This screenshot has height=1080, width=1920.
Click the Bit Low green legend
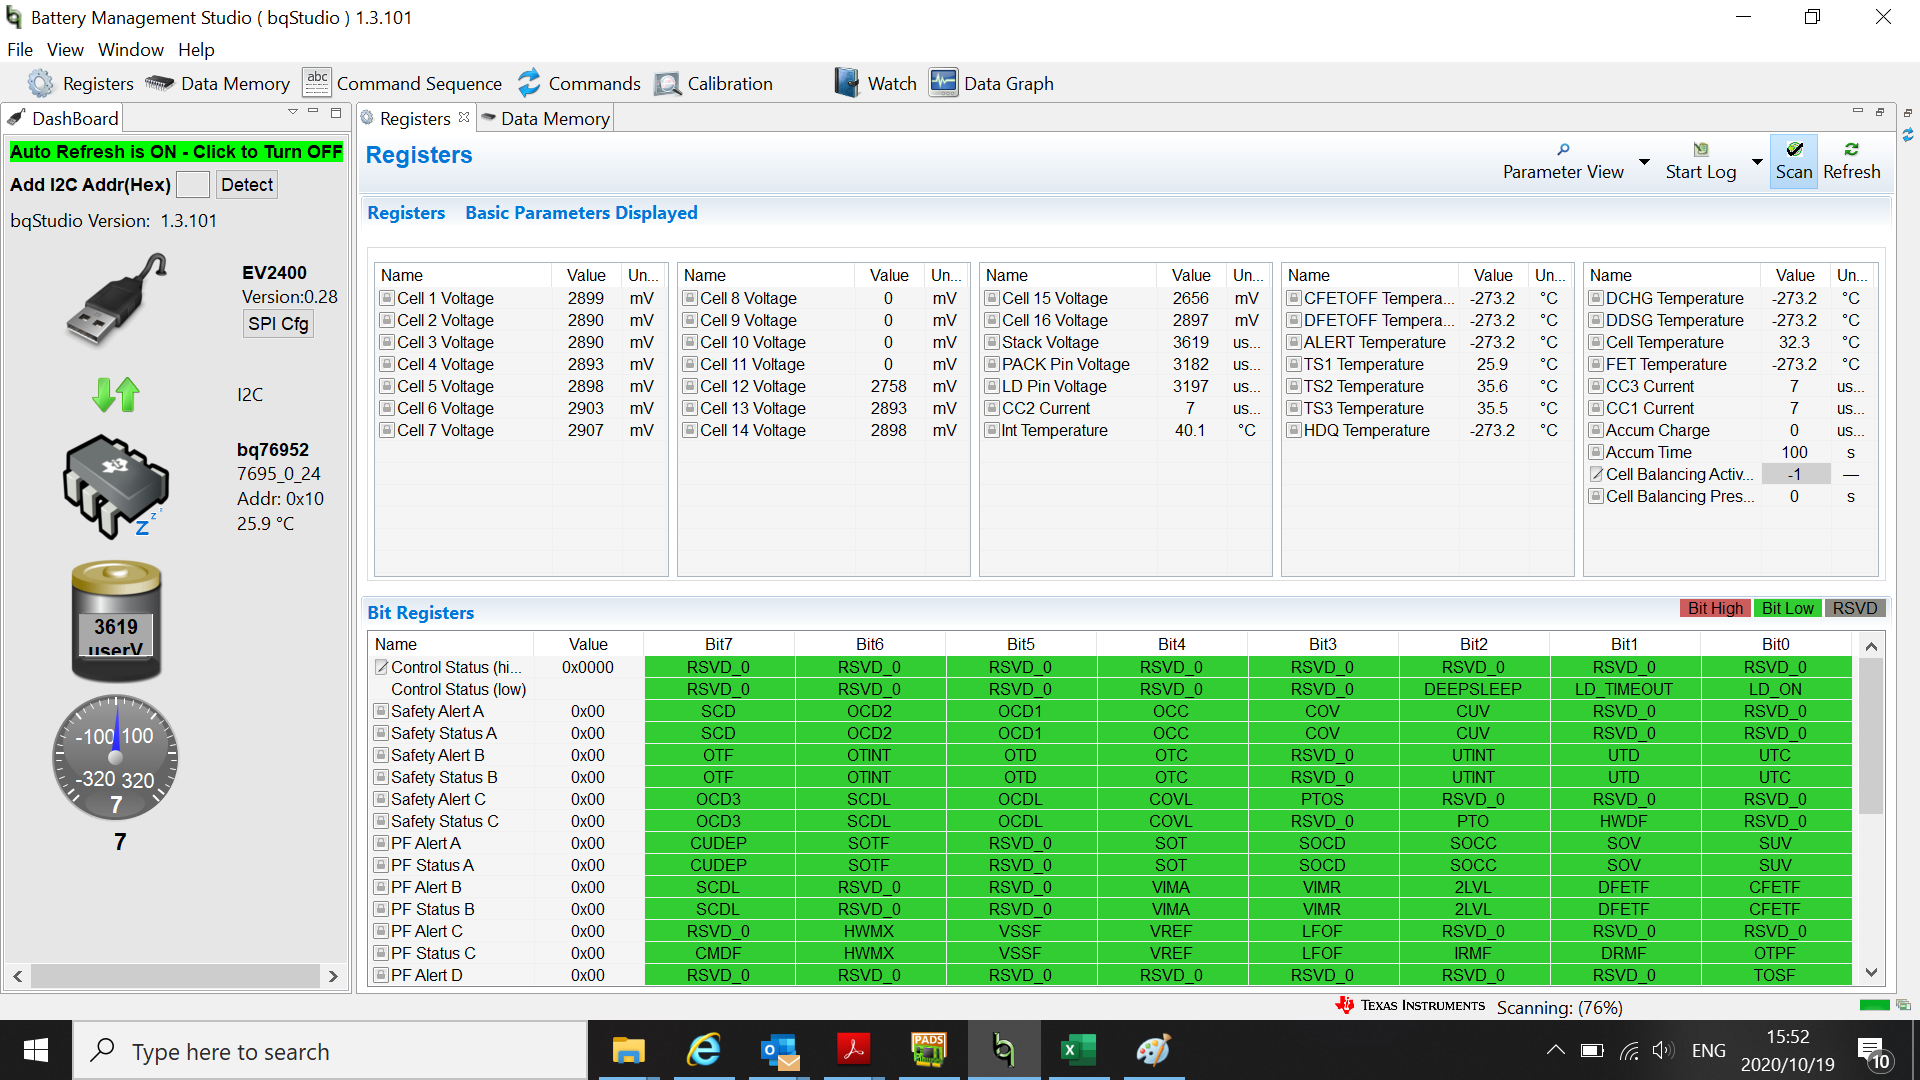pyautogui.click(x=1787, y=608)
